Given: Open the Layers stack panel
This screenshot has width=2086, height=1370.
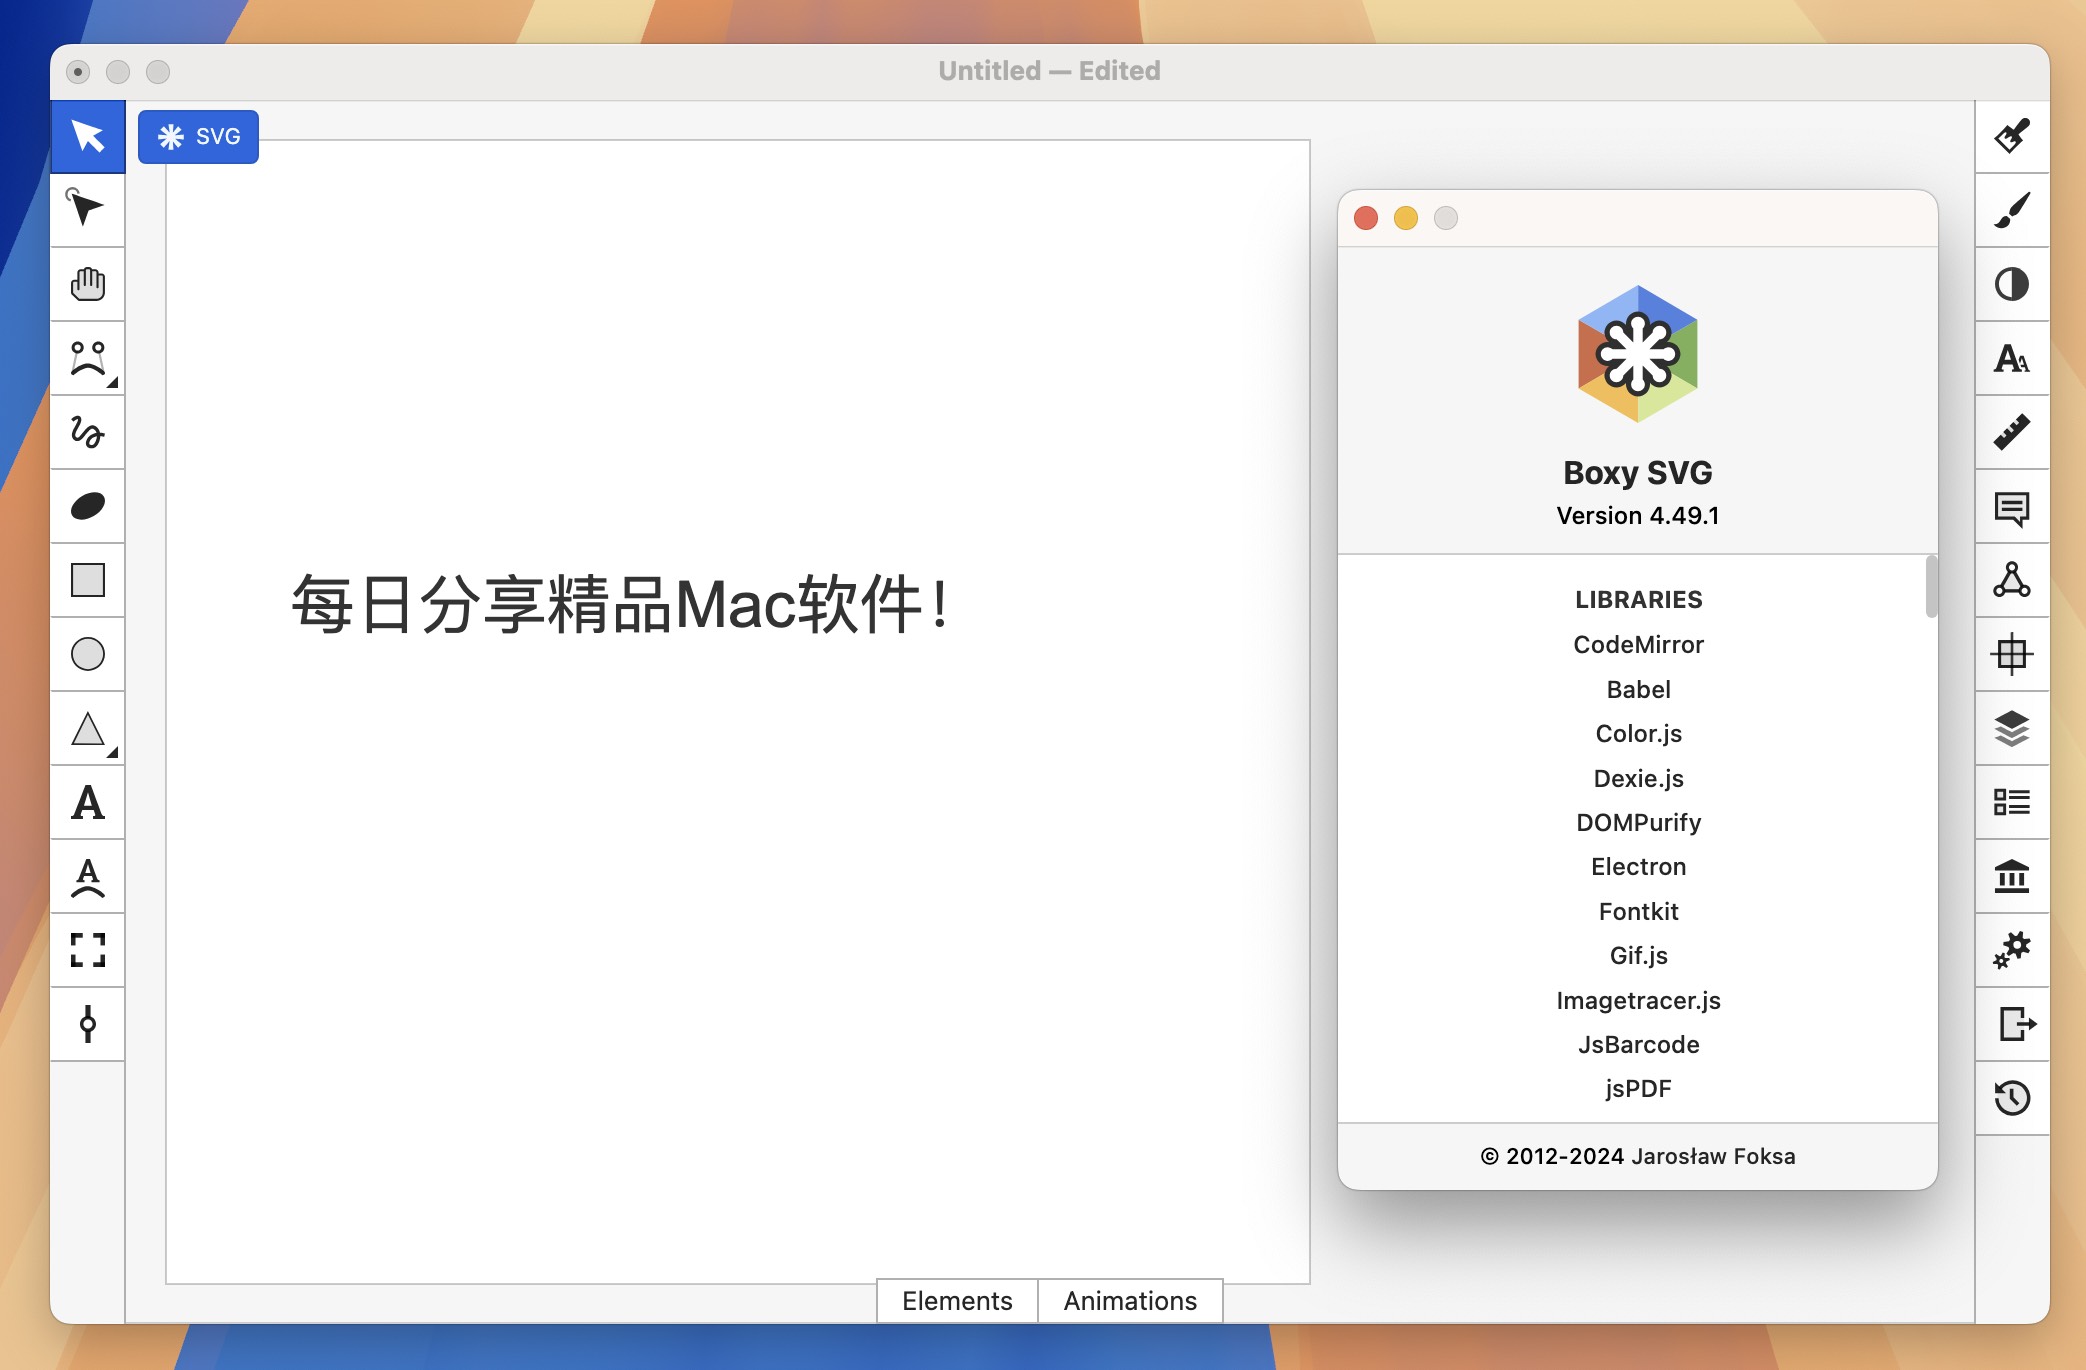Looking at the screenshot, I should [2012, 728].
